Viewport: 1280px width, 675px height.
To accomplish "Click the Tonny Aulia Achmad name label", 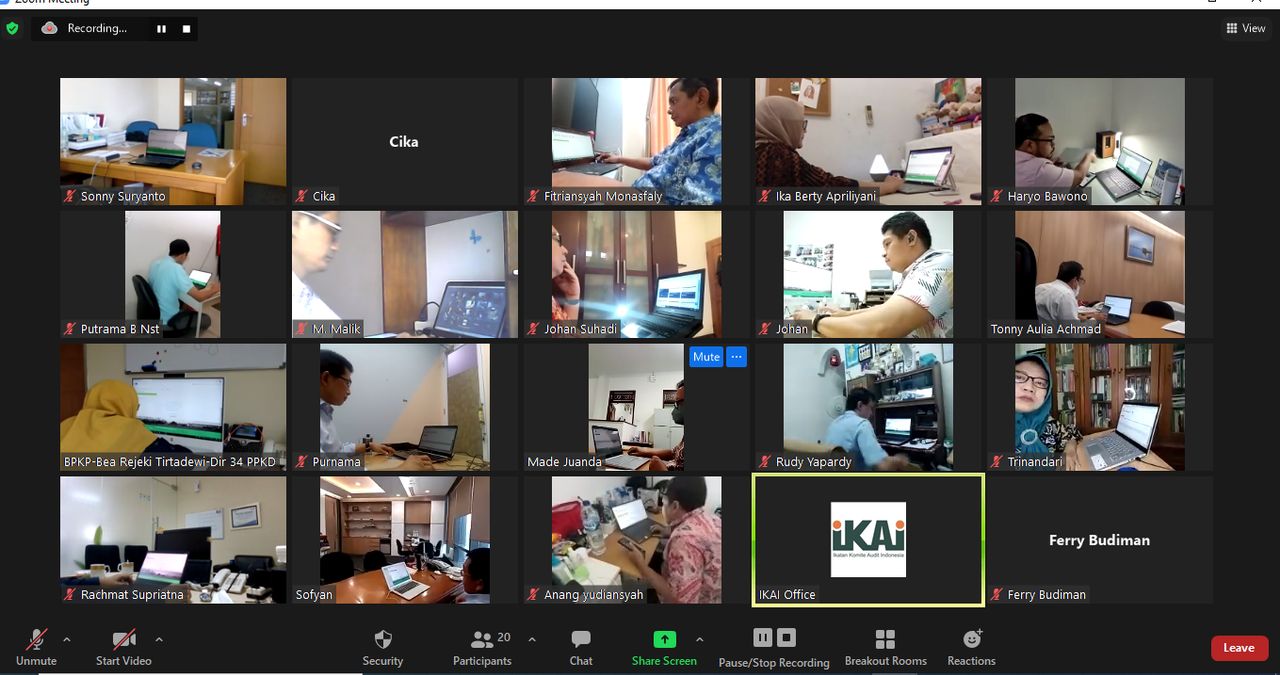I will tap(1045, 329).
